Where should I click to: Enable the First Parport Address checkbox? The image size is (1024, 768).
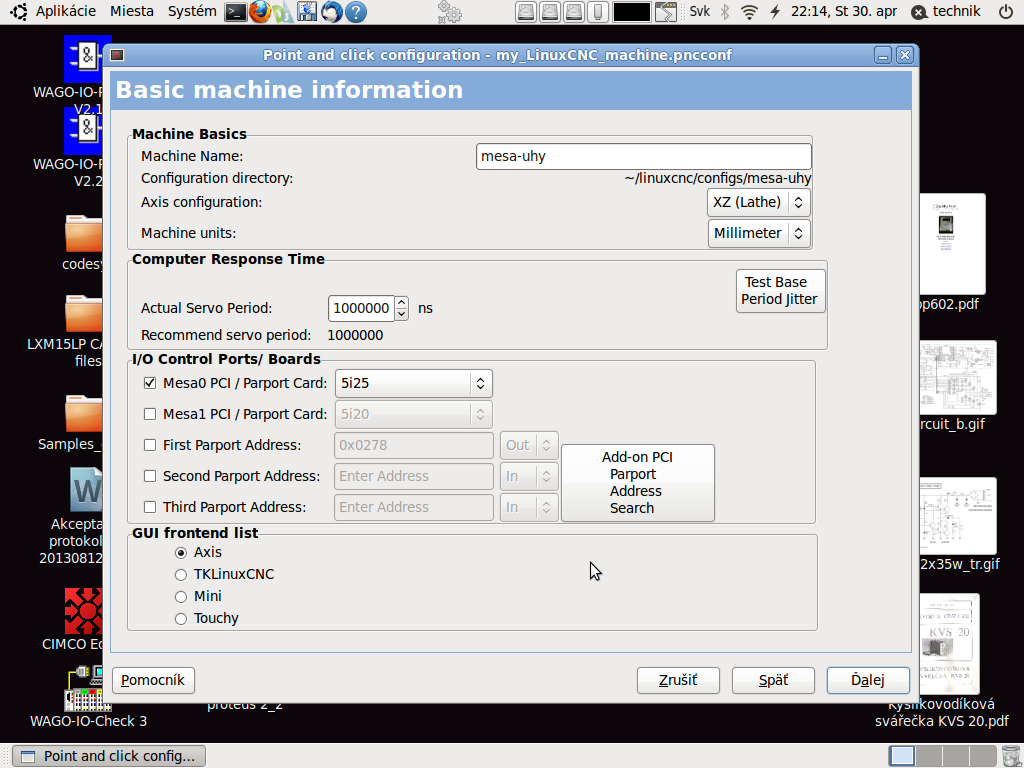click(150, 445)
